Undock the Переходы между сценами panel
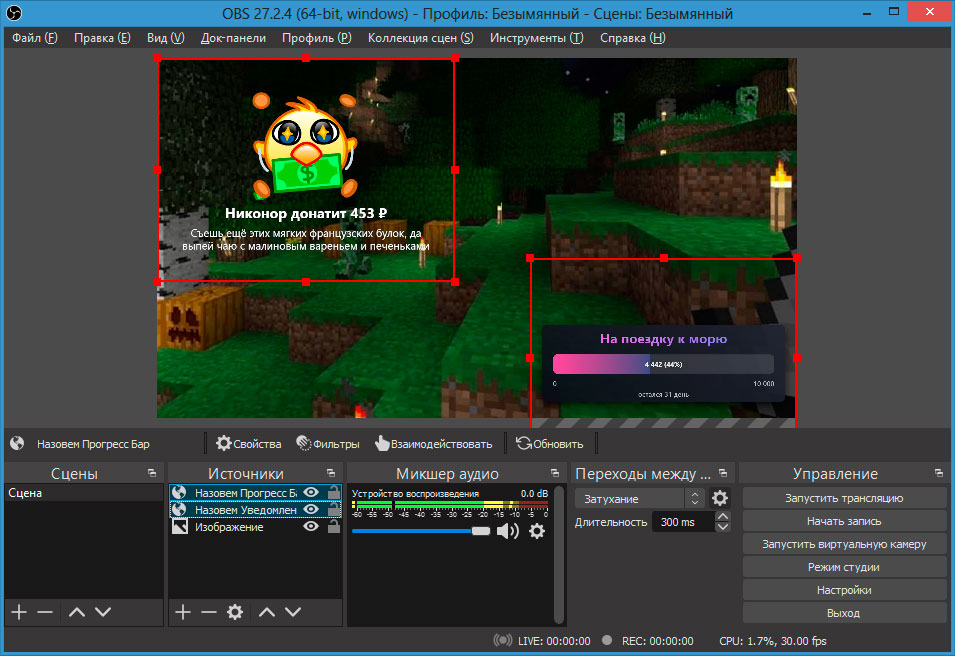Screen dimensions: 955x656 723,473
